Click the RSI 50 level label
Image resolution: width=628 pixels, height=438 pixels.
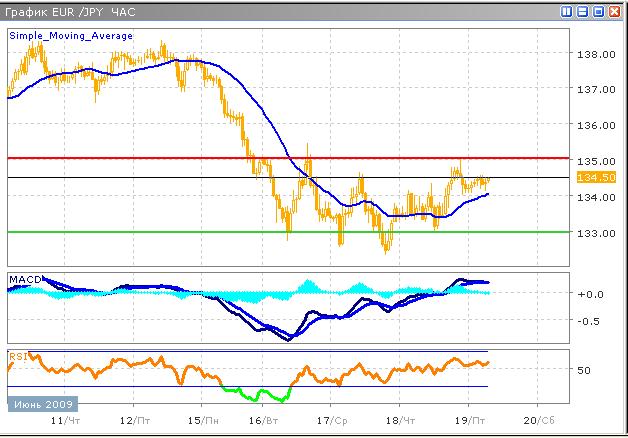click(586, 370)
